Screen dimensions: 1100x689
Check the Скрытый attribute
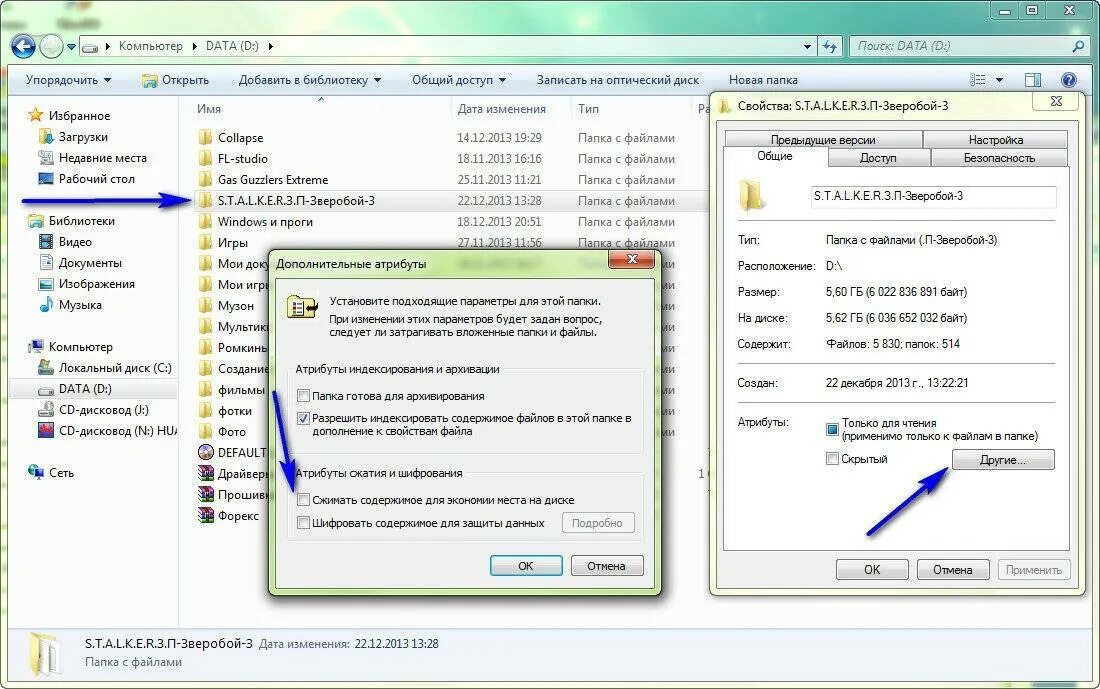pos(832,459)
